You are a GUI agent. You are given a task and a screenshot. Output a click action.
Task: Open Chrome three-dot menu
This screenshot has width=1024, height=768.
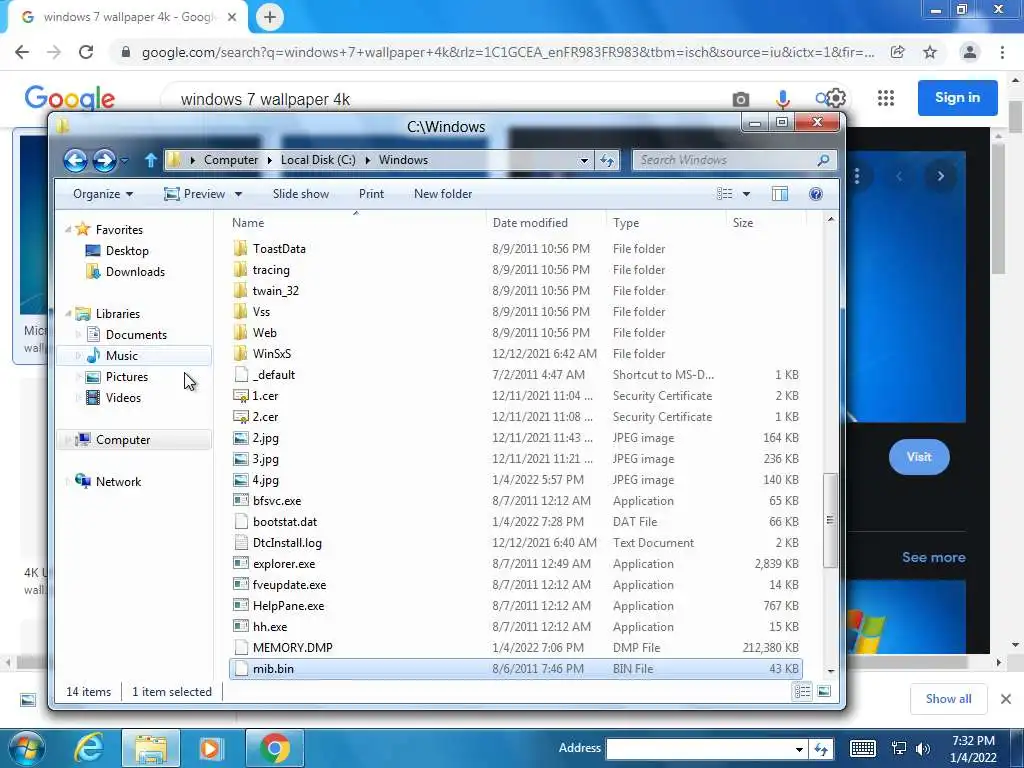1002,52
